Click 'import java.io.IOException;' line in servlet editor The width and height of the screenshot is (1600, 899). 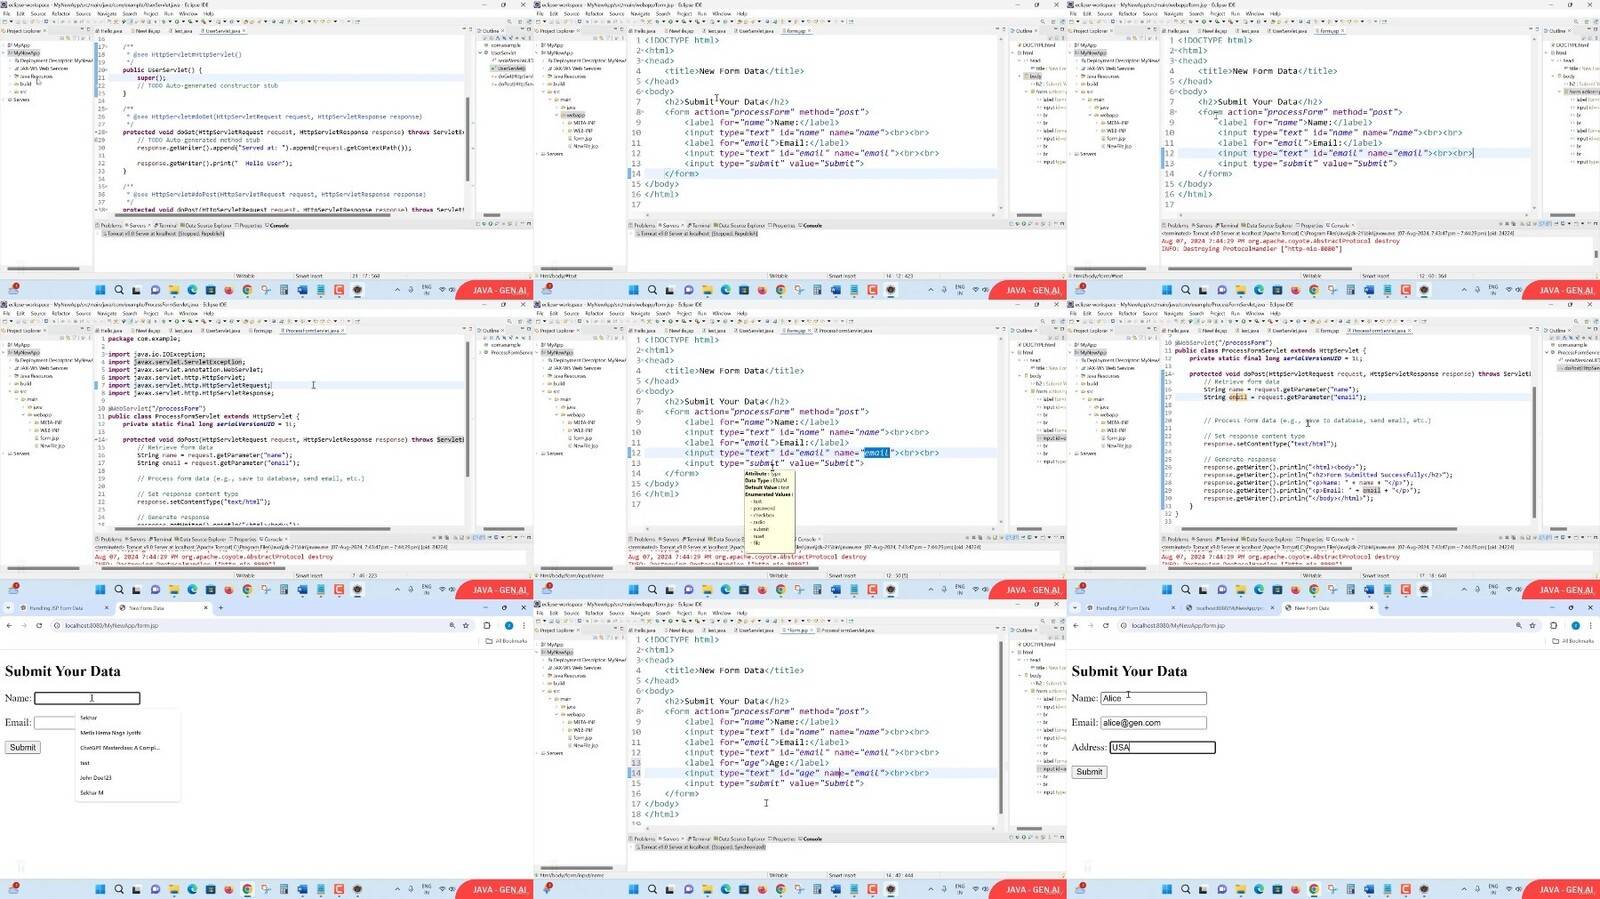tap(157, 354)
